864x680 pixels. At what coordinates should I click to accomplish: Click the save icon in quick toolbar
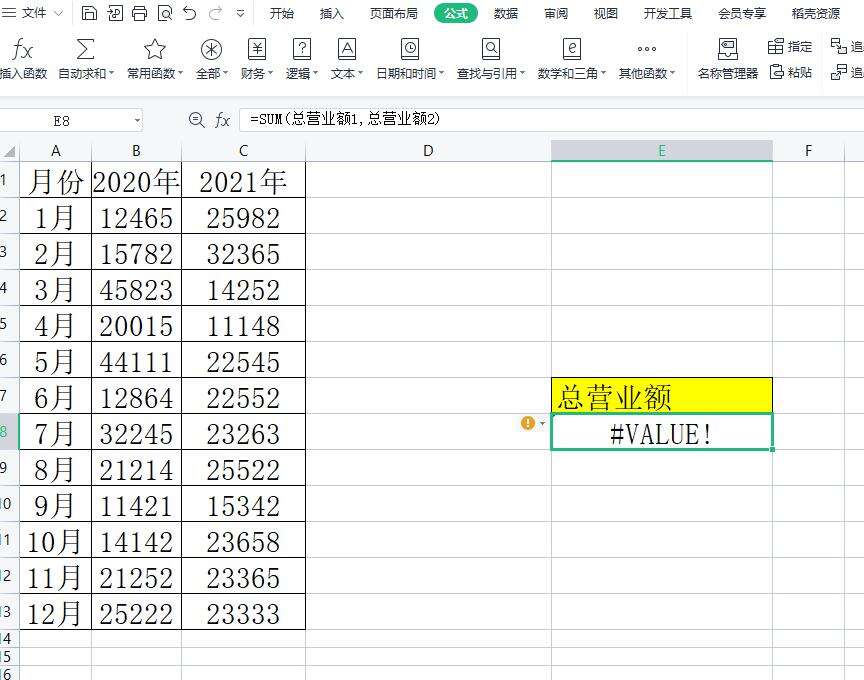pos(89,13)
